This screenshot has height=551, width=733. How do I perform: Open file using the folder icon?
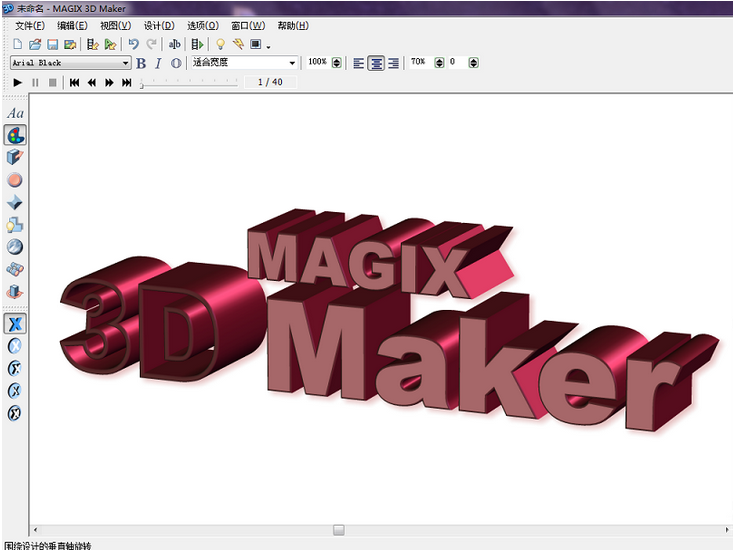[35, 45]
